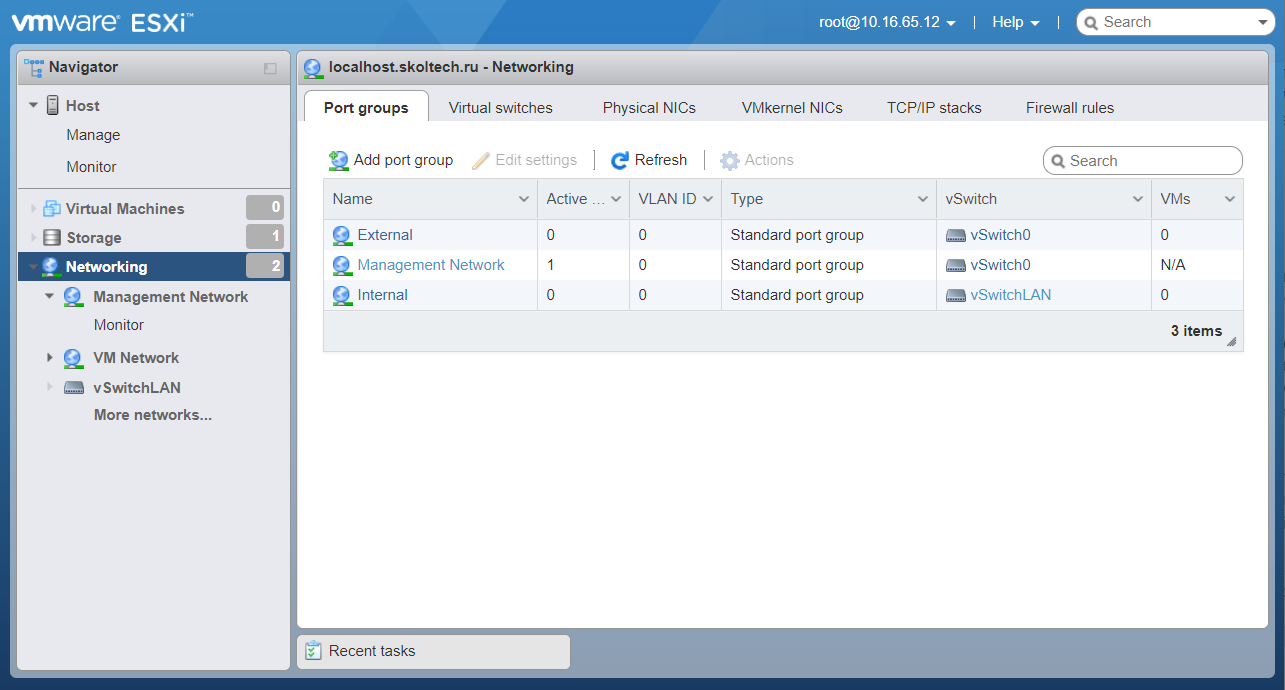This screenshot has width=1285, height=690.
Task: Click the vSwitchLAN icon in the table
Action: pos(956,296)
